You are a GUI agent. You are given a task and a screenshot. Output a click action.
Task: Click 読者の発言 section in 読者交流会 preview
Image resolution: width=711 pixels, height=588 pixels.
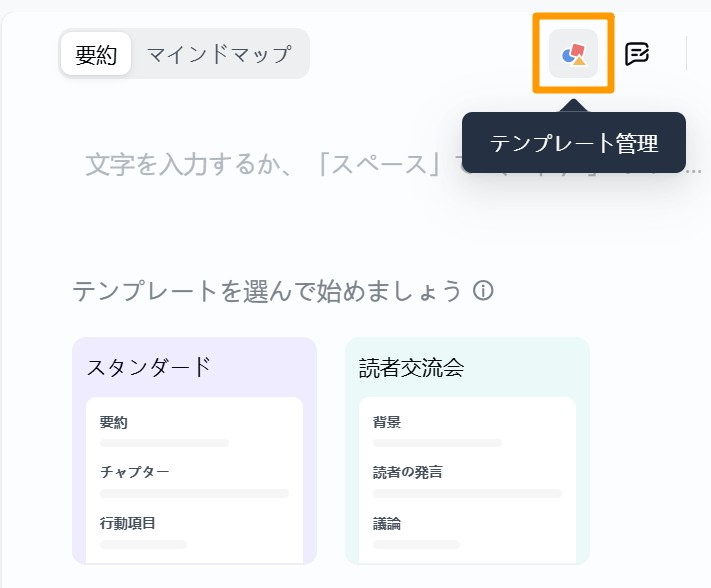pos(407,472)
